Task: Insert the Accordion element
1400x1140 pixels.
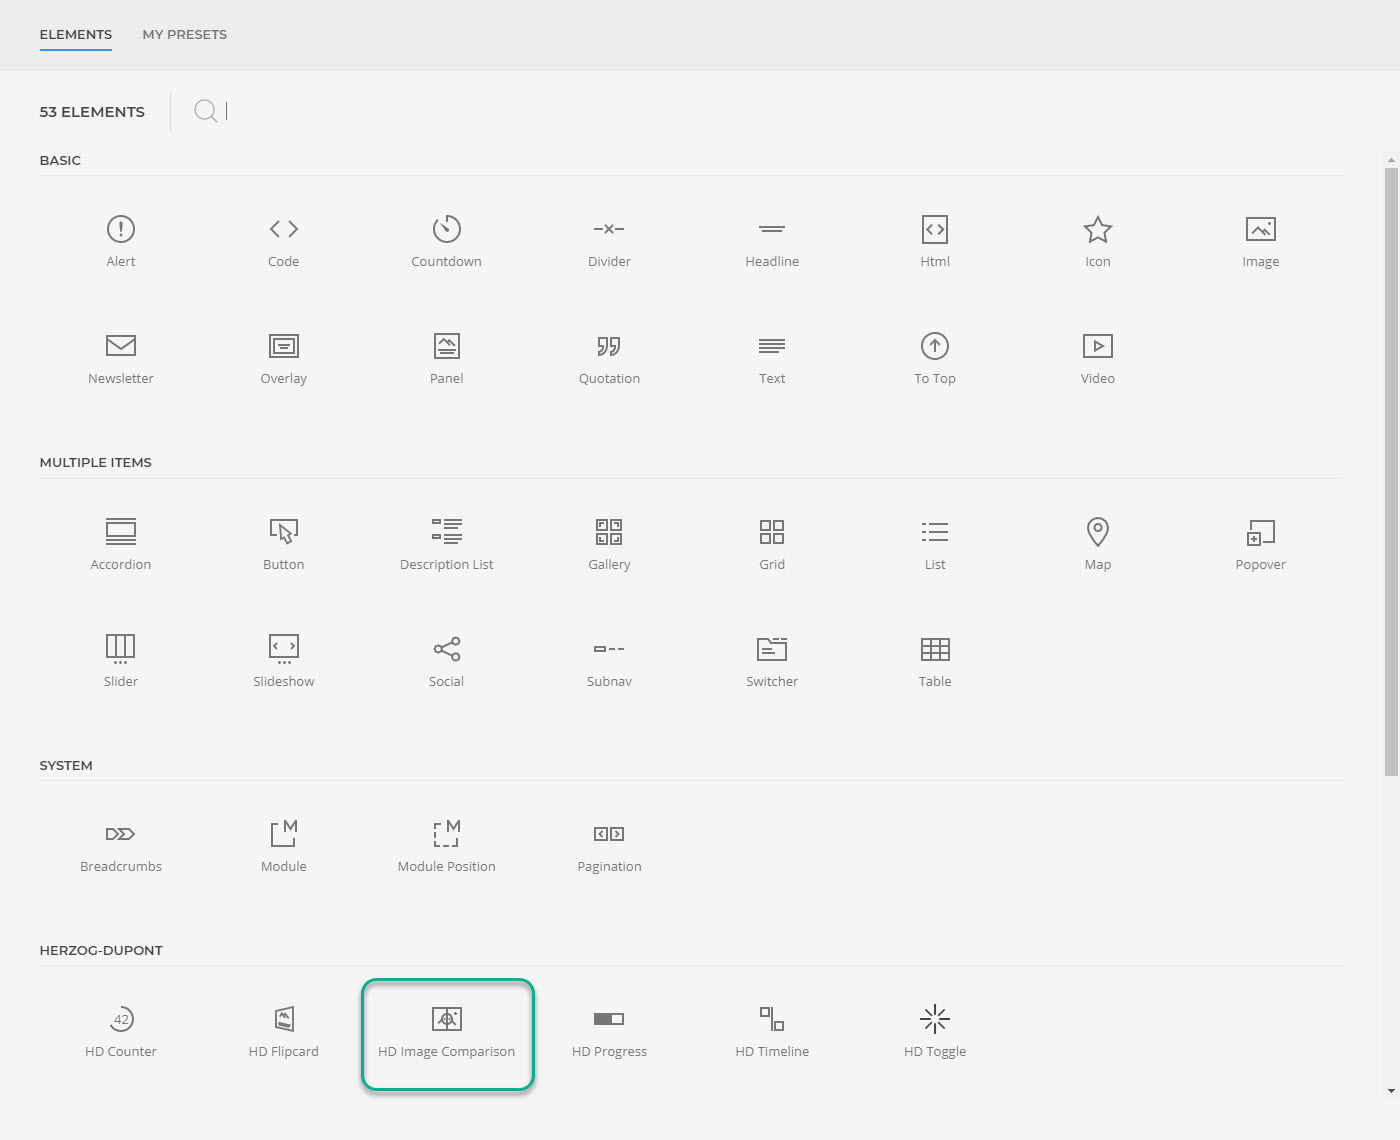Action: click(x=121, y=543)
